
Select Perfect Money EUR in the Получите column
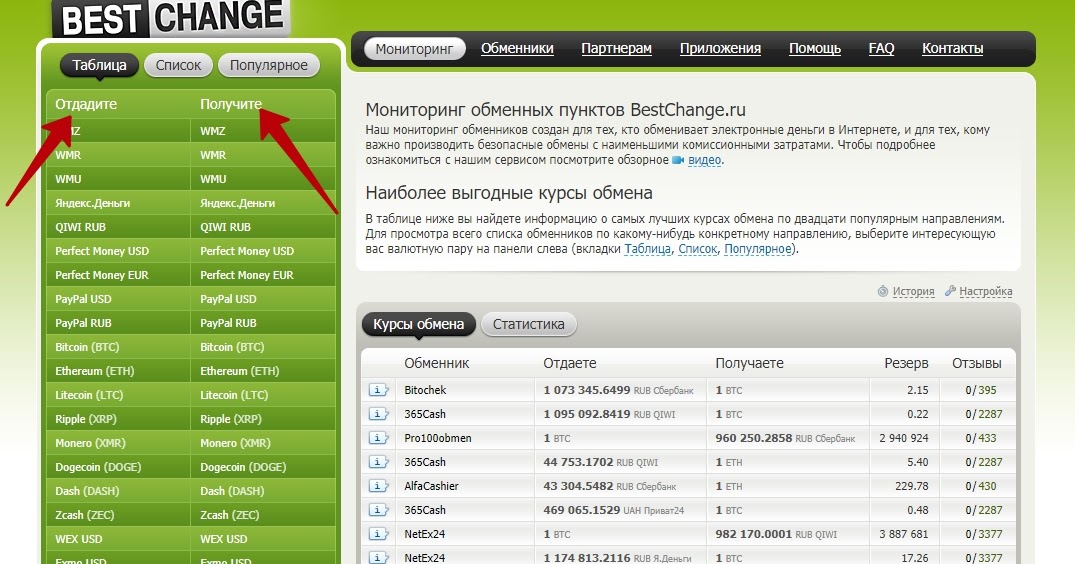[263, 275]
